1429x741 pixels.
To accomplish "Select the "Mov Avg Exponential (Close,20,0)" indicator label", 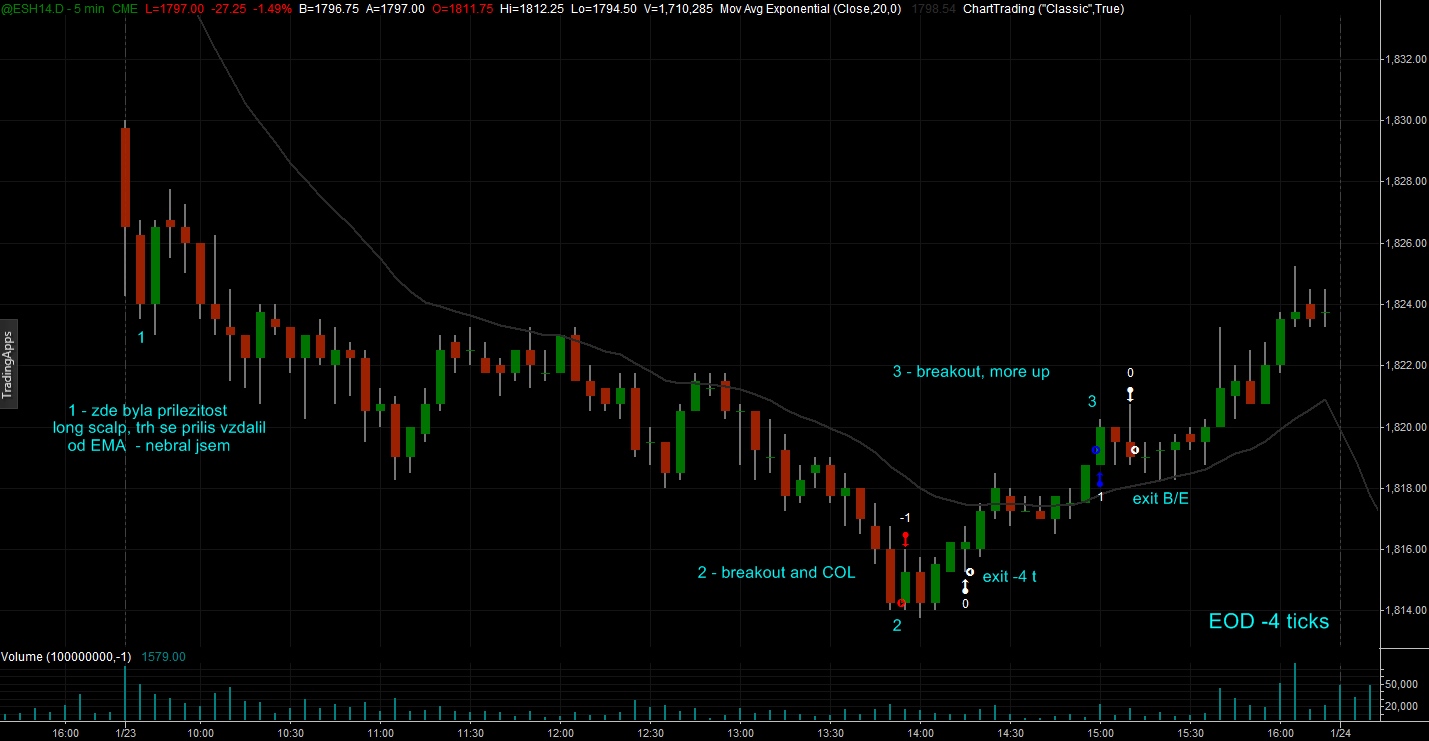I will coord(812,8).
